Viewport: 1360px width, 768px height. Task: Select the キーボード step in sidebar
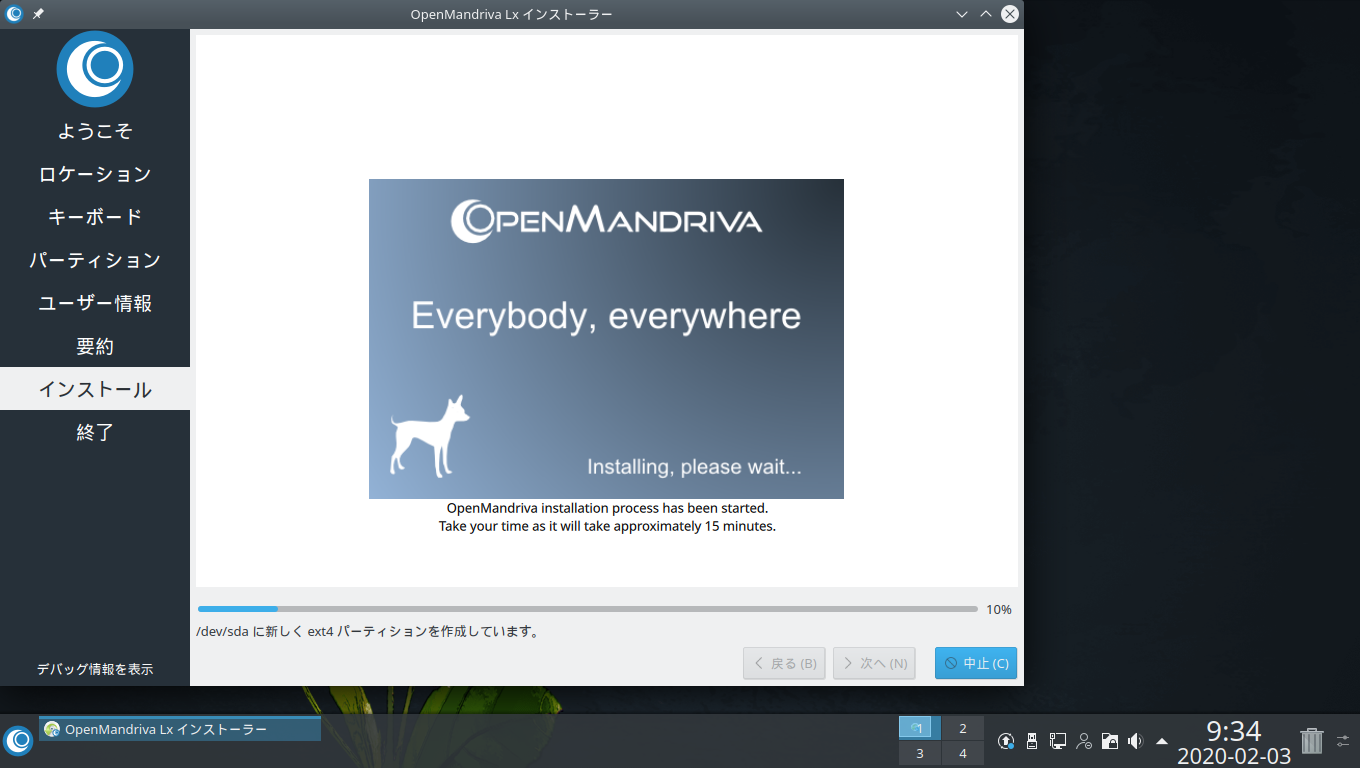pyautogui.click(x=95, y=217)
